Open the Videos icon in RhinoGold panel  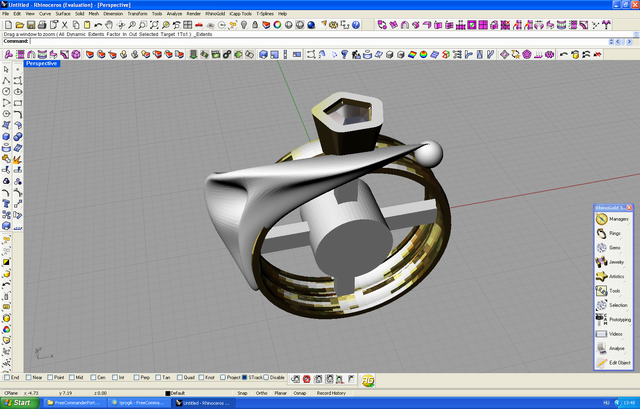pyautogui.click(x=601, y=333)
